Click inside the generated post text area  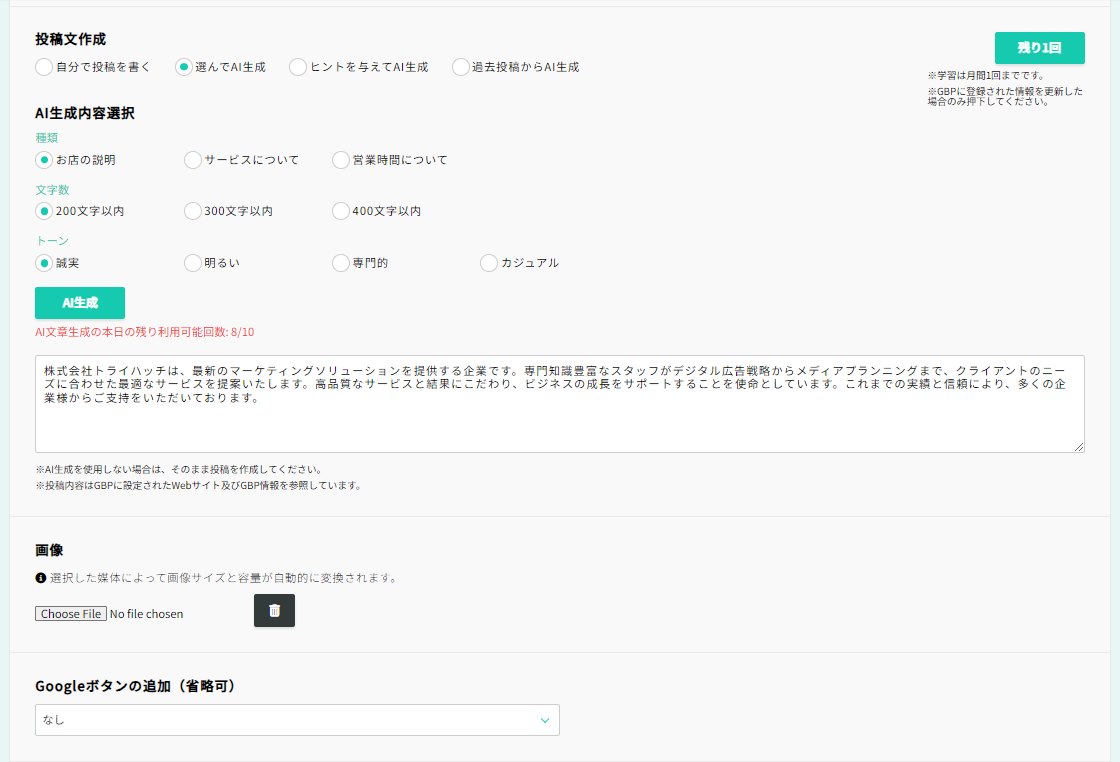pyautogui.click(x=560, y=403)
